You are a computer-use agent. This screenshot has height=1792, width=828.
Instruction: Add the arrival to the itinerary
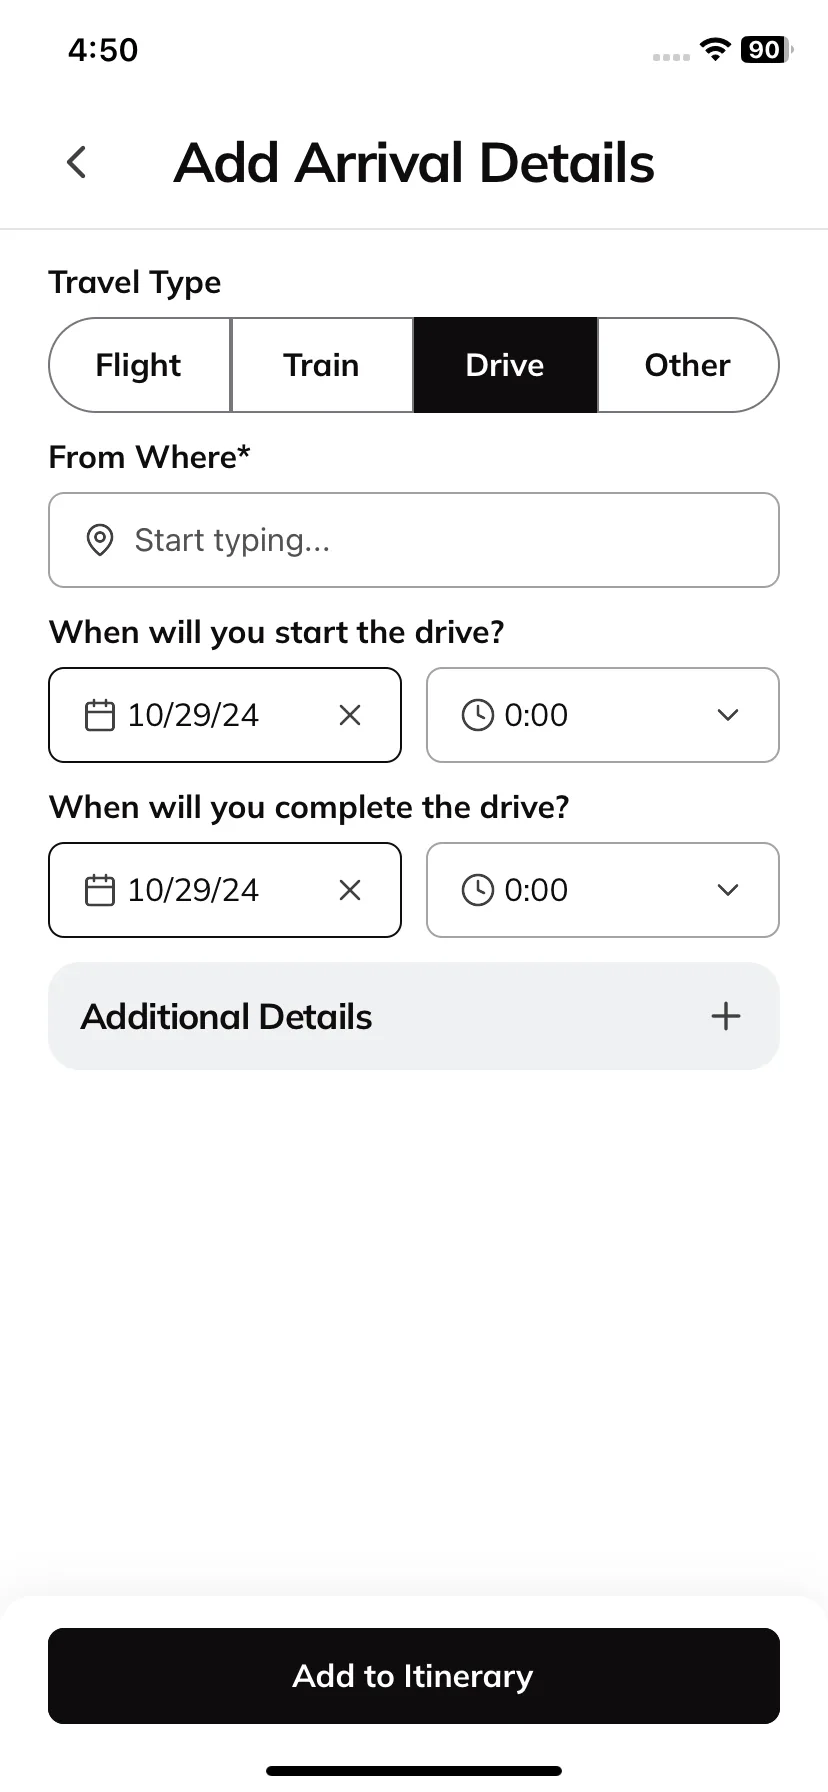click(x=414, y=1676)
